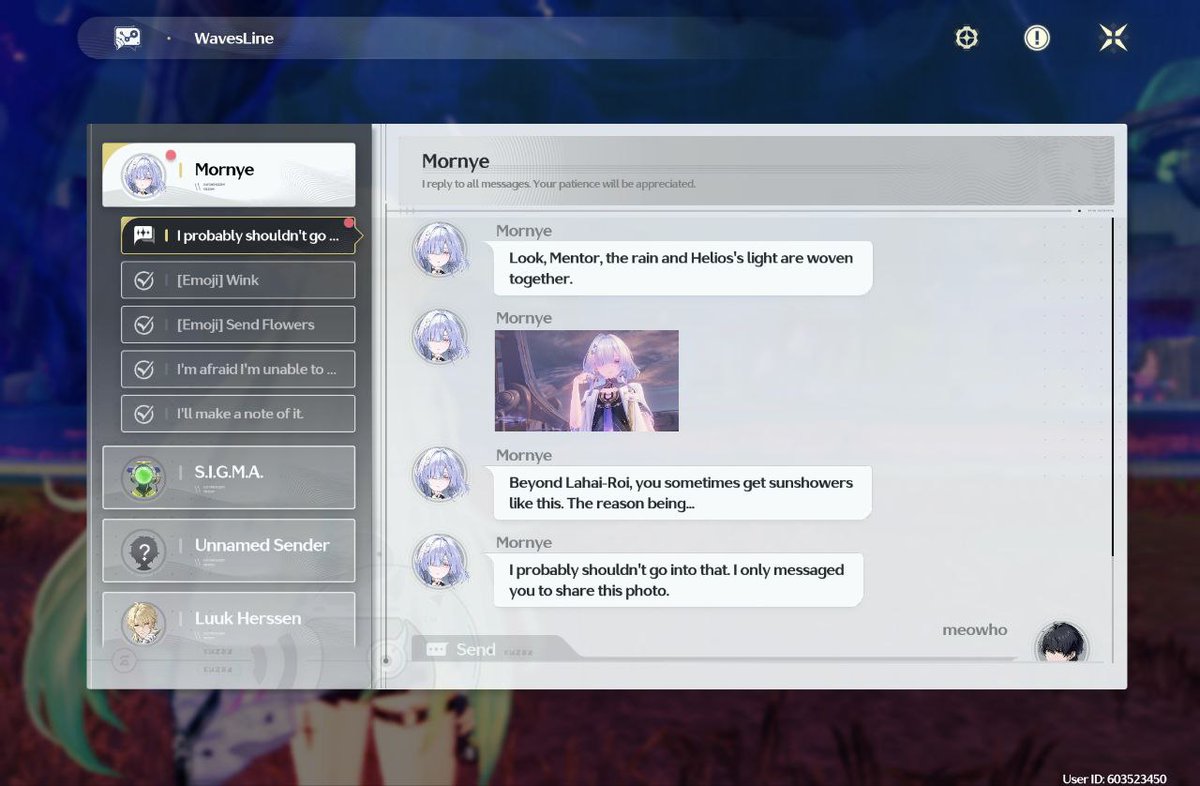Screen dimensions: 1200x786
Task: Open the exclamation info icon
Action: click(1037, 38)
